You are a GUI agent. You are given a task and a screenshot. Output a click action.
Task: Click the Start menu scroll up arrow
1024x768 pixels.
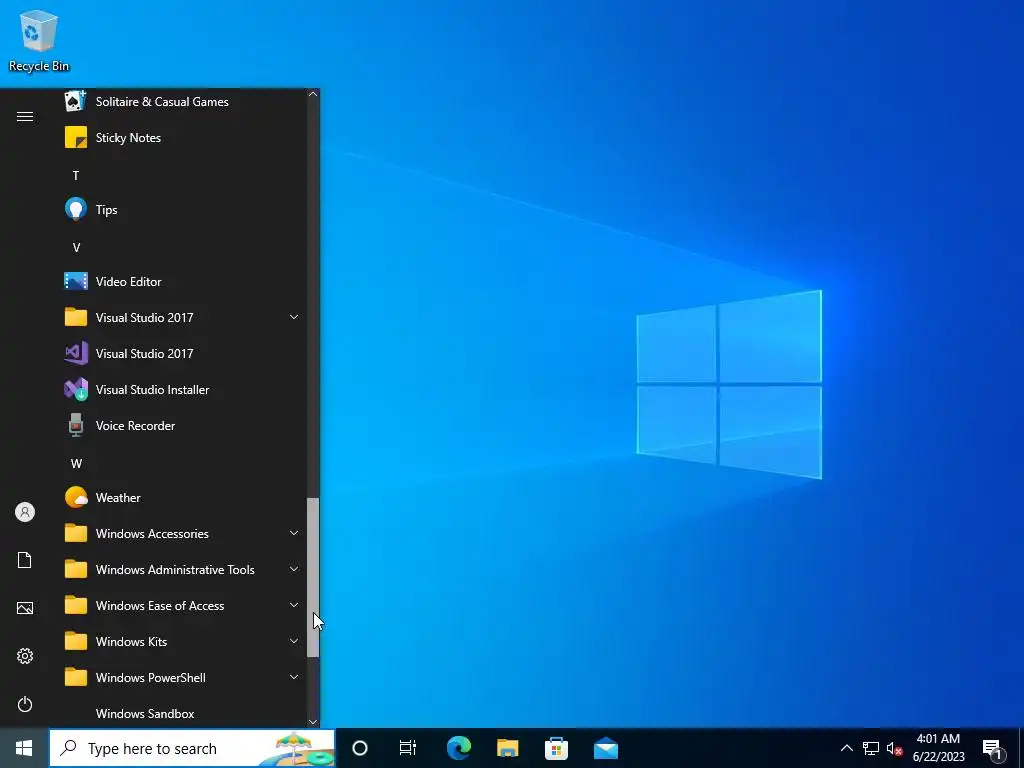[x=313, y=95]
